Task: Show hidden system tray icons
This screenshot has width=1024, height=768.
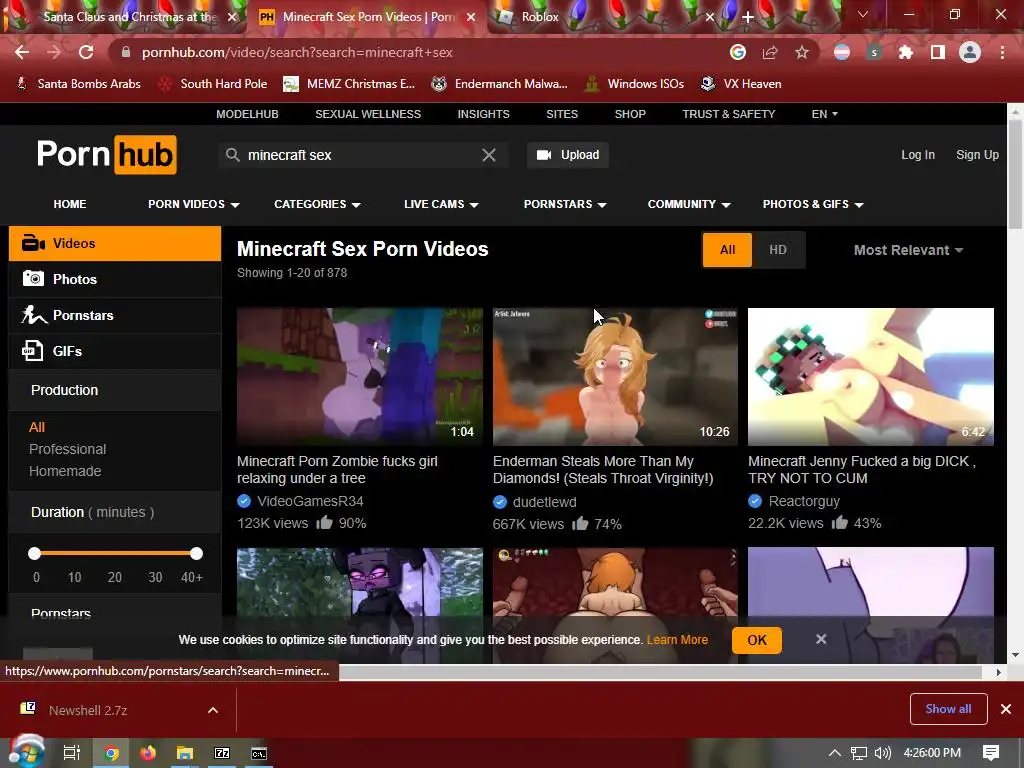Action: tap(835, 753)
